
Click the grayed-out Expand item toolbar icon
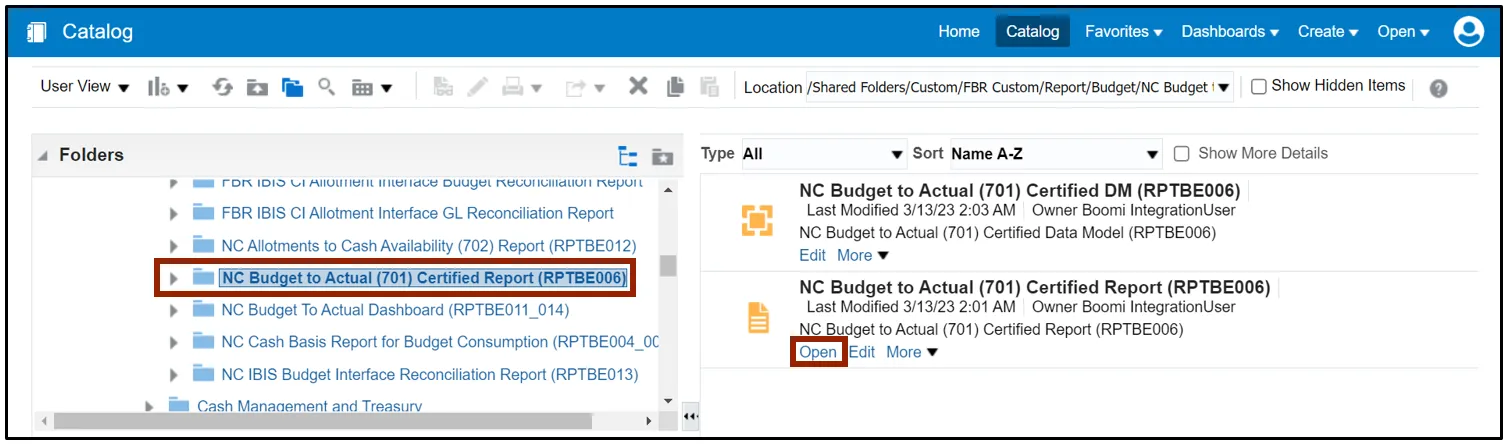pos(444,87)
